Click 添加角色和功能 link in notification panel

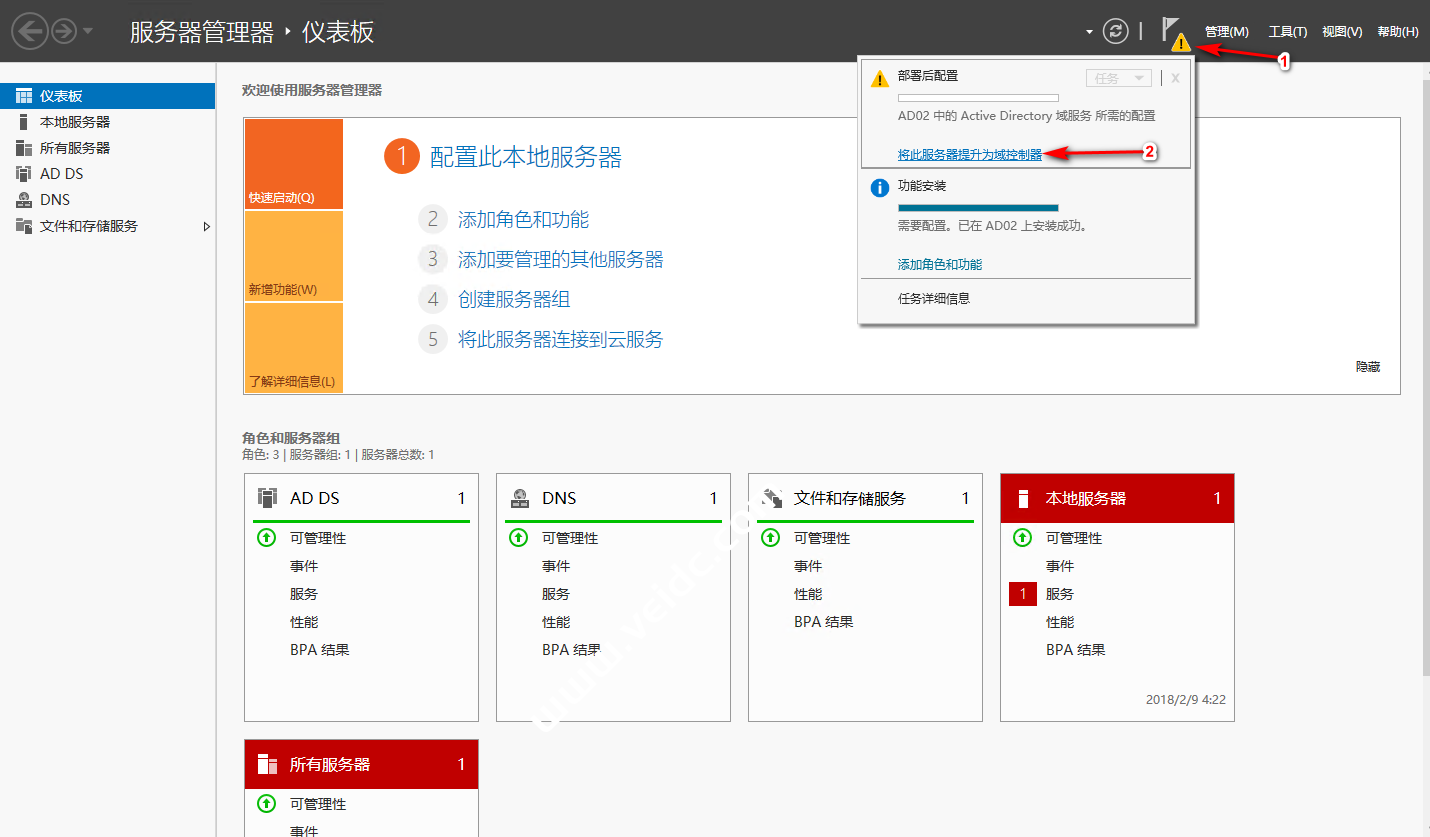click(x=939, y=265)
